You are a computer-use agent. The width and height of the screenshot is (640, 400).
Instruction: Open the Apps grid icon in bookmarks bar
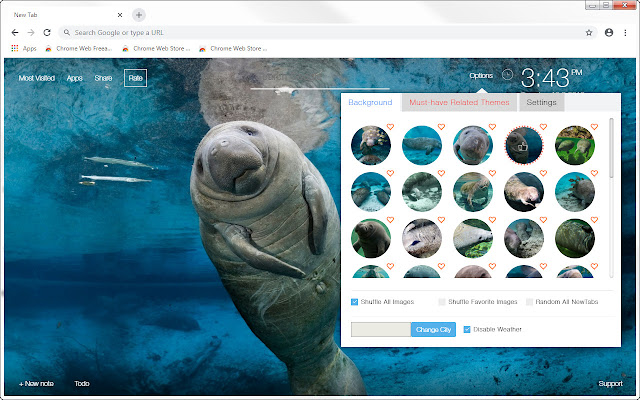[x=15, y=48]
